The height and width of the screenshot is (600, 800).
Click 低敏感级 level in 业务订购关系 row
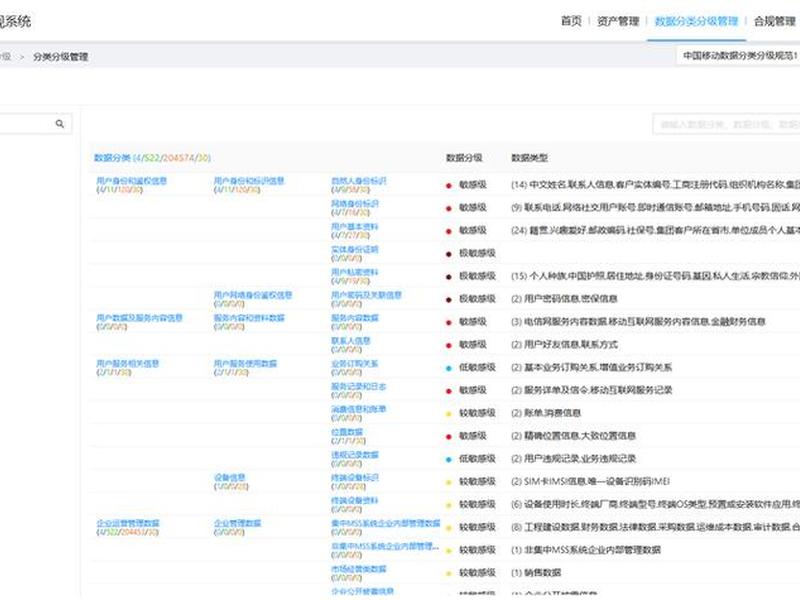477,367
